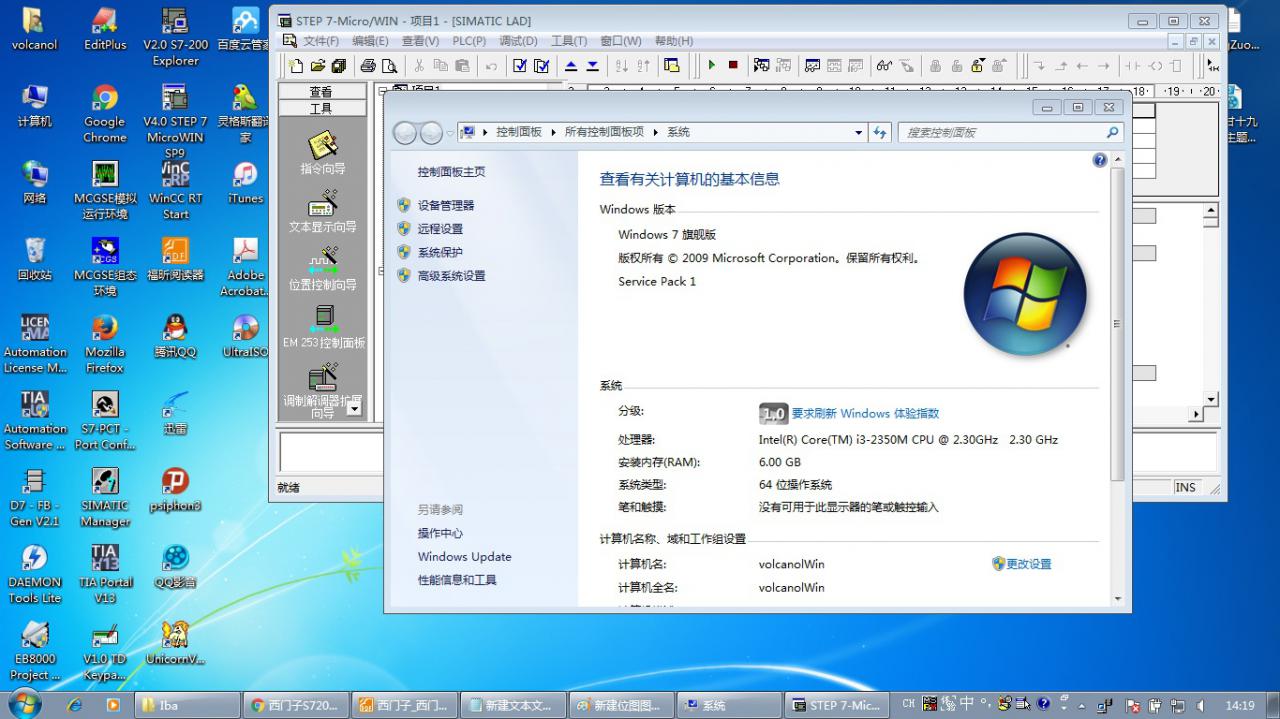Click the STOP (red square) toolbar icon
1280x719 pixels.
733,65
